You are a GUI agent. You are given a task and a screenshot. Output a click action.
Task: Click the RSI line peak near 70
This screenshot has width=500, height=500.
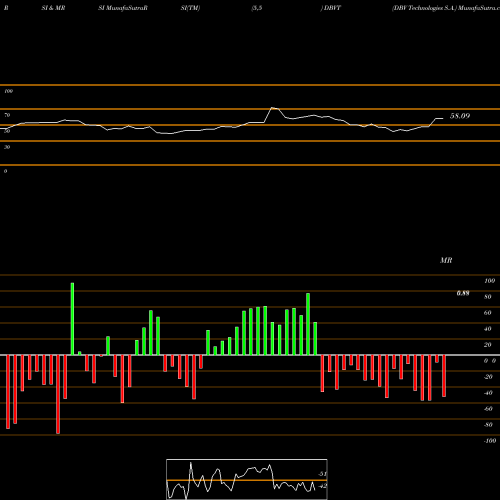[273, 108]
